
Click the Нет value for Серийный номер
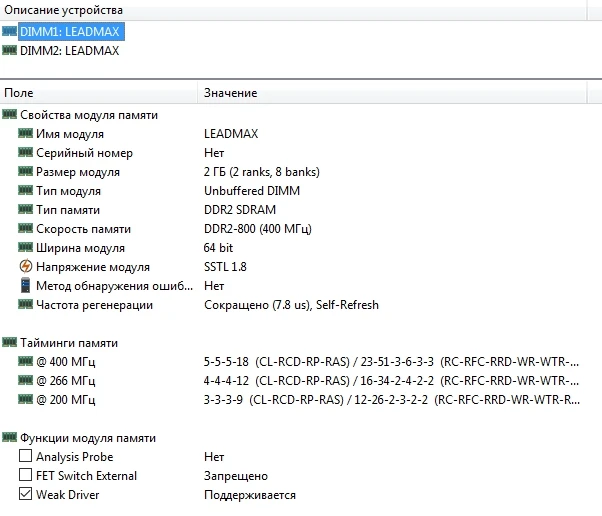coord(214,153)
